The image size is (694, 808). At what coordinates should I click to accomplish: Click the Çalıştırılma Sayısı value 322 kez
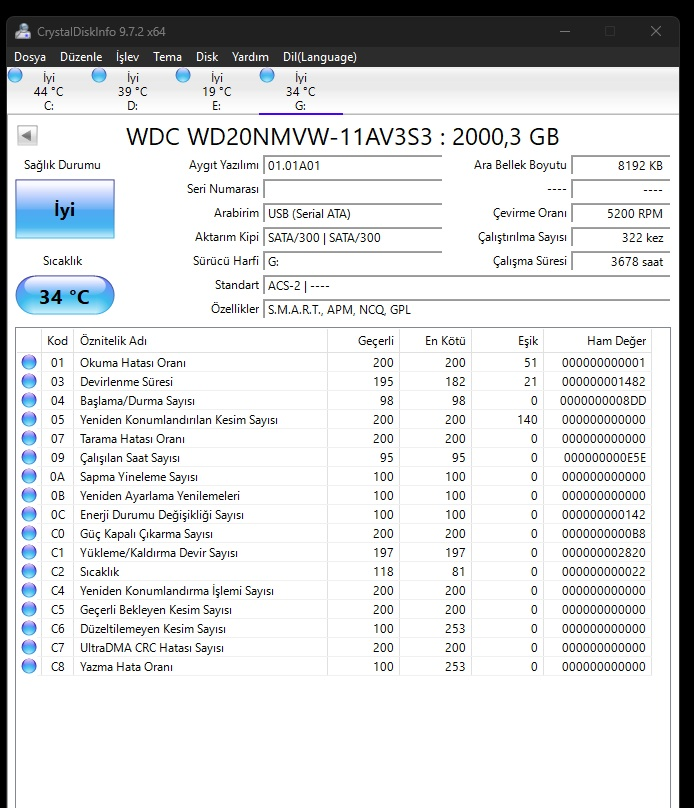(x=621, y=238)
